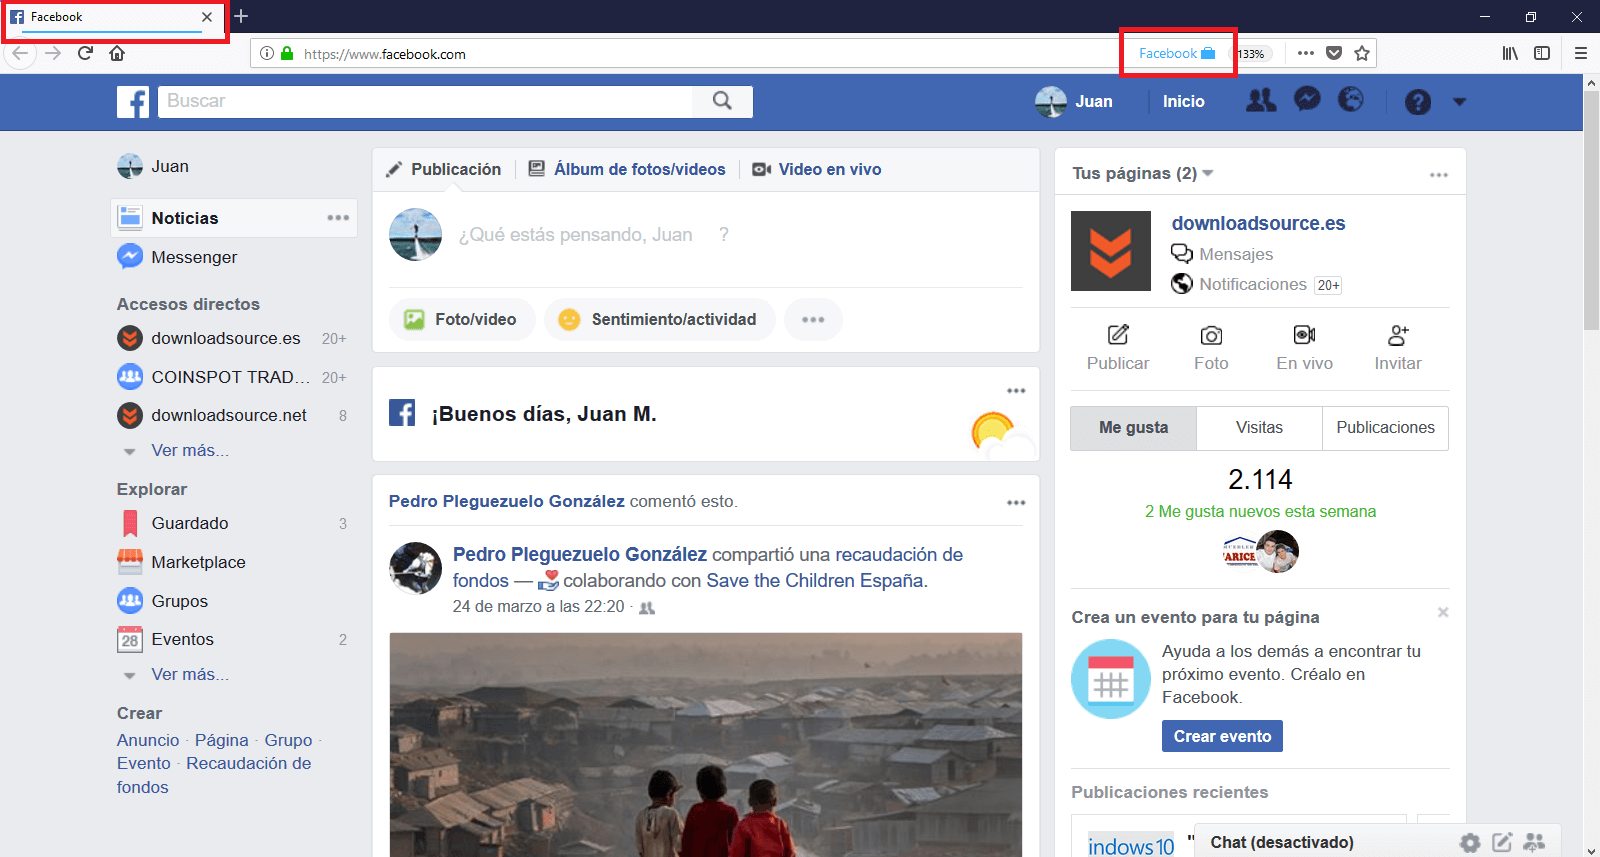Image resolution: width=1600 pixels, height=857 pixels.
Task: Open page actions three-dot menu
Action: (x=1306, y=53)
